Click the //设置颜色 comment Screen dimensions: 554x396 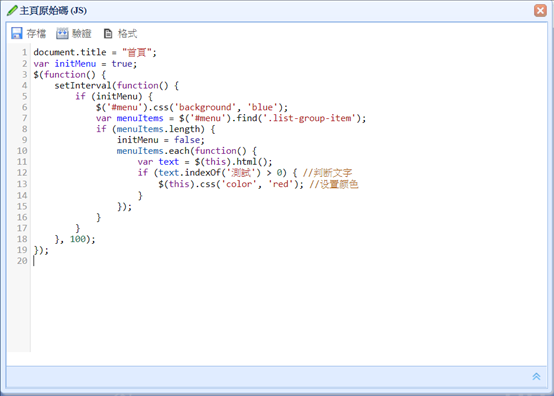coord(334,184)
